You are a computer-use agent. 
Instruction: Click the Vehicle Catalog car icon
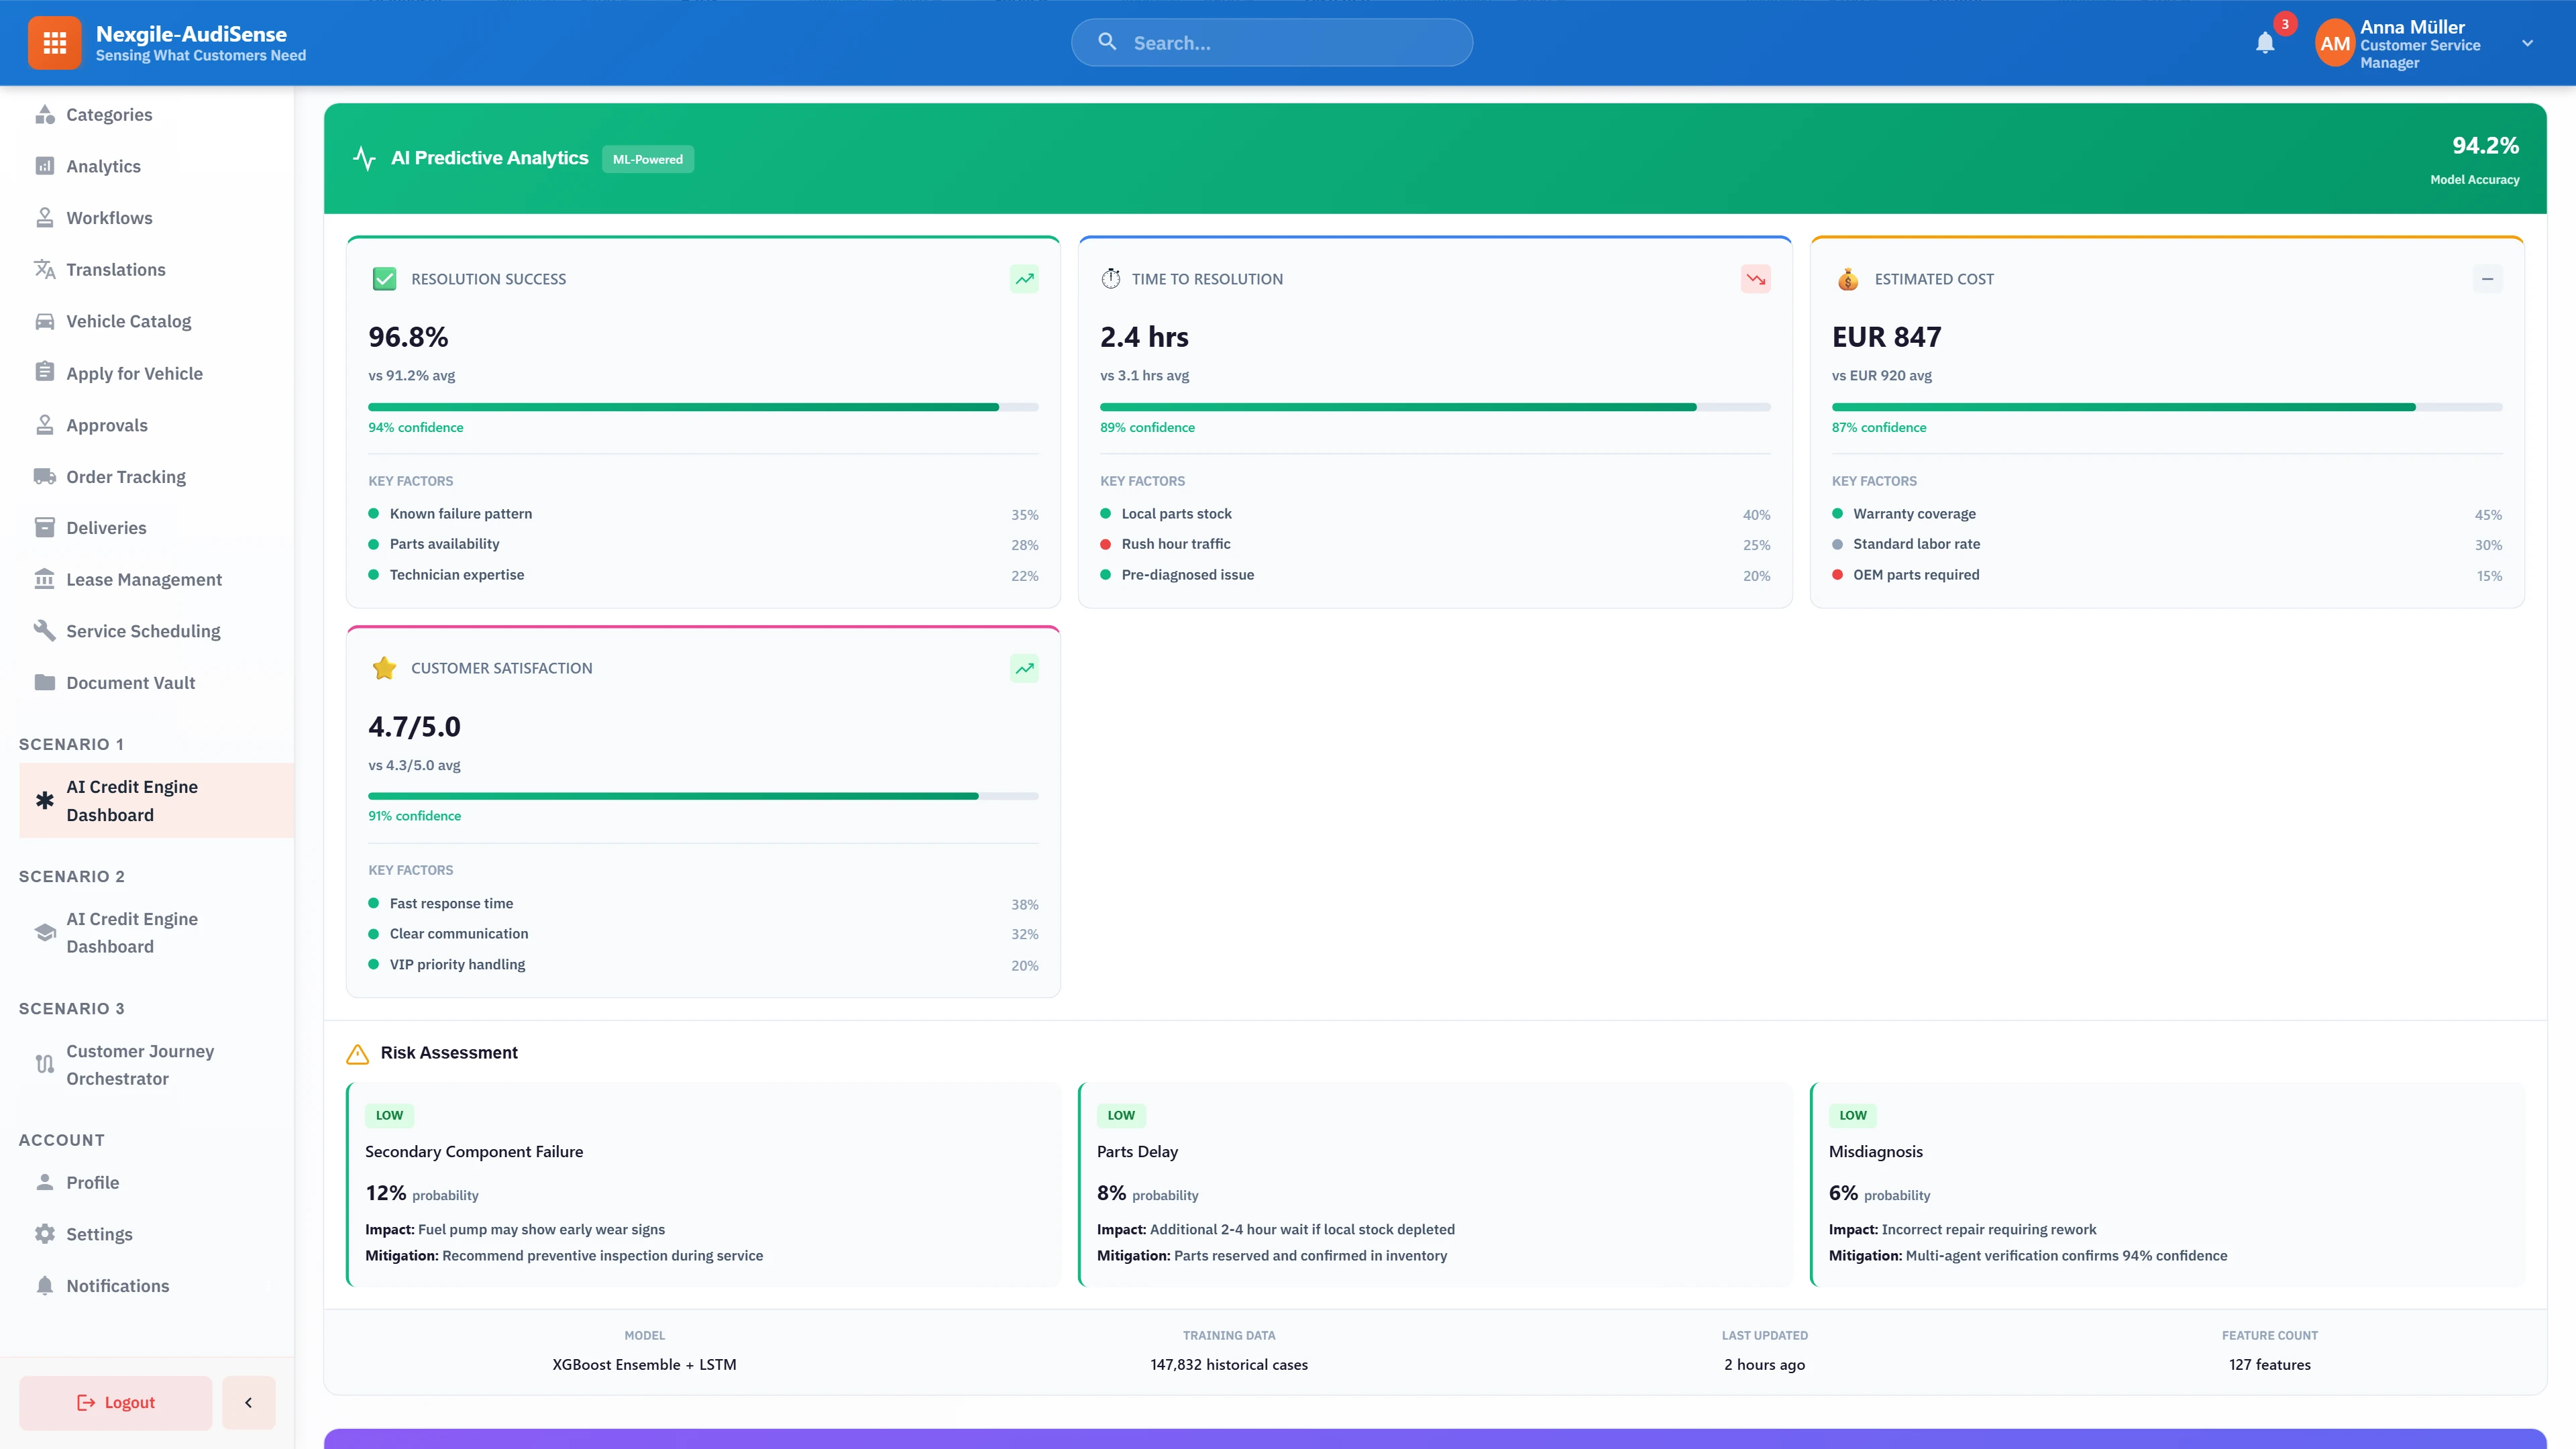[x=44, y=321]
